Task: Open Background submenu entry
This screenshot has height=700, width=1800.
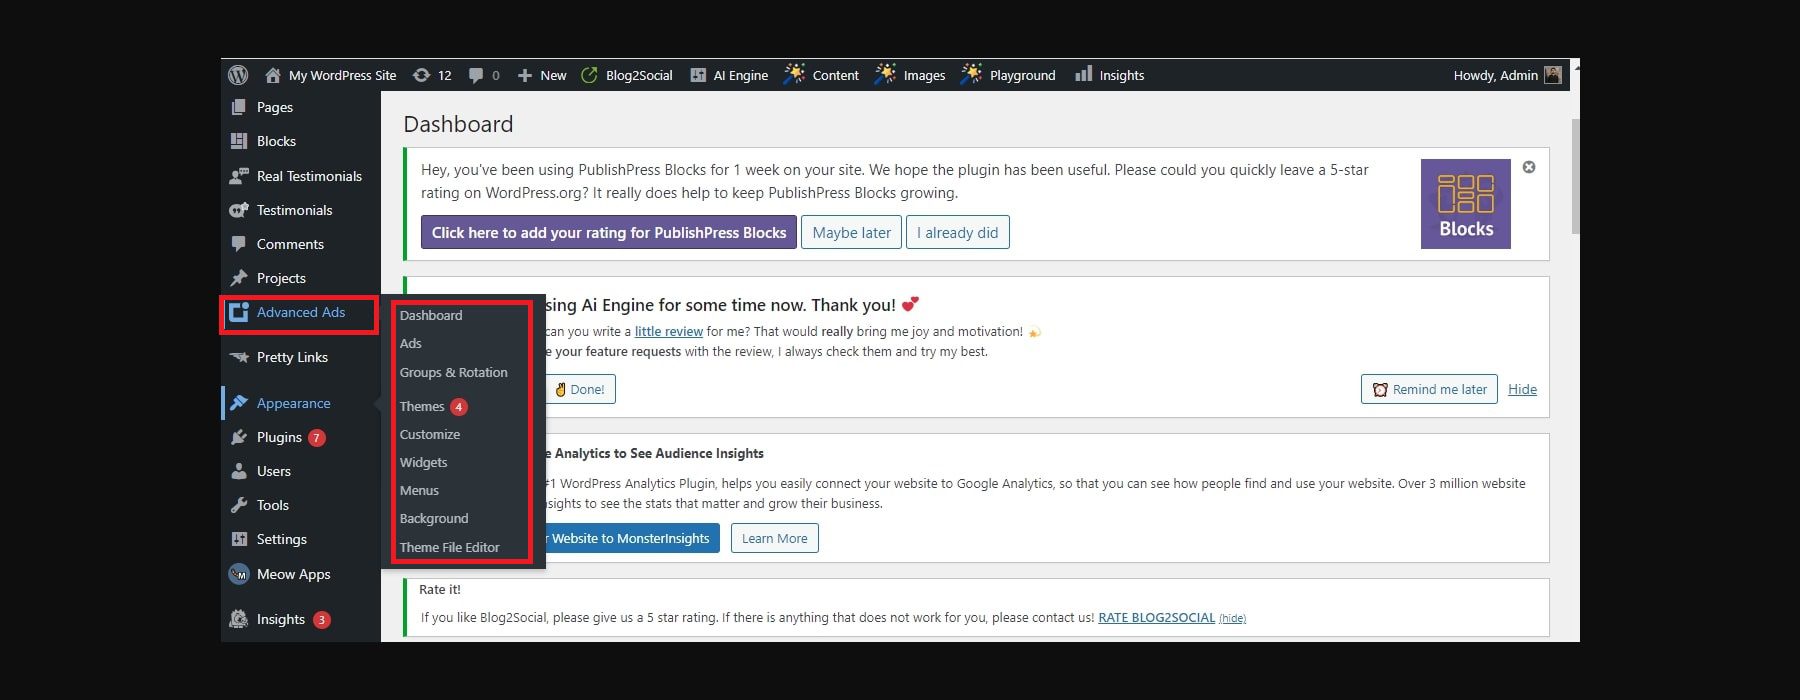Action: [x=434, y=518]
